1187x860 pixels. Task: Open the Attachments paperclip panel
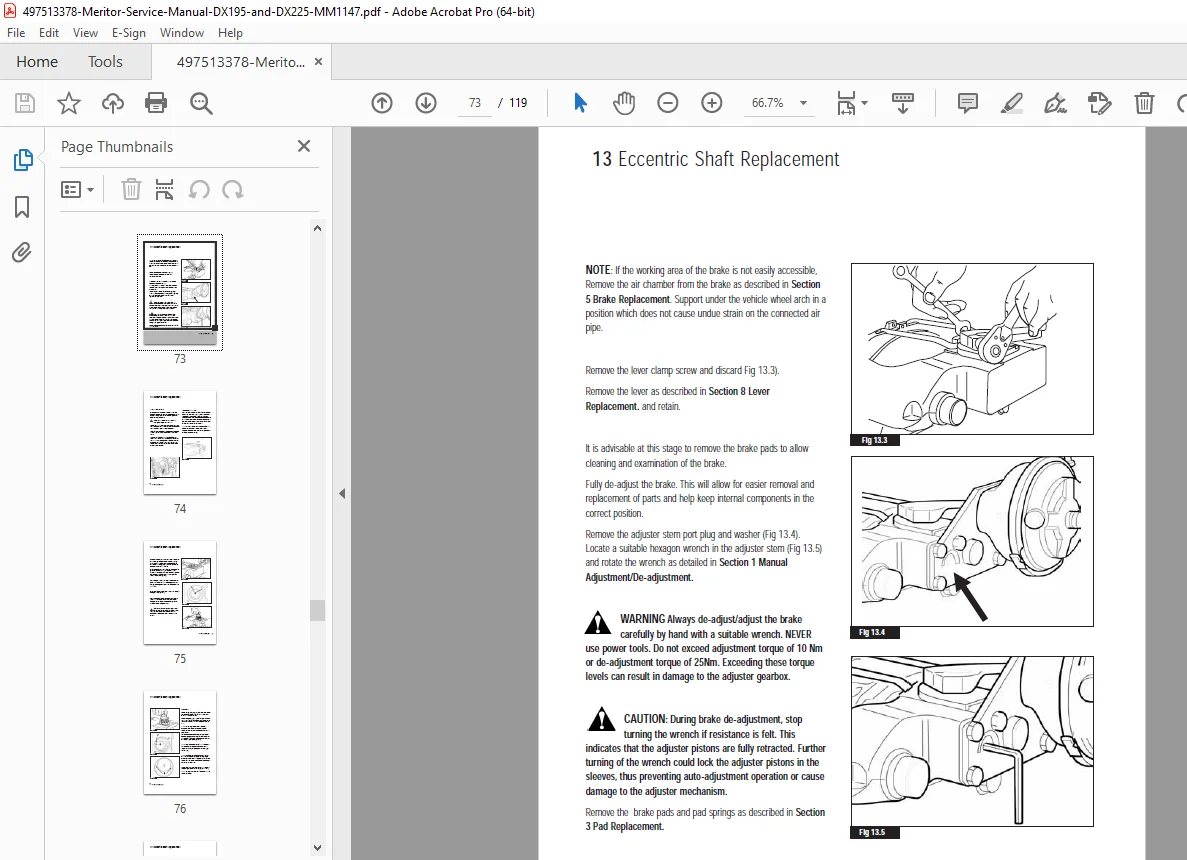(22, 252)
